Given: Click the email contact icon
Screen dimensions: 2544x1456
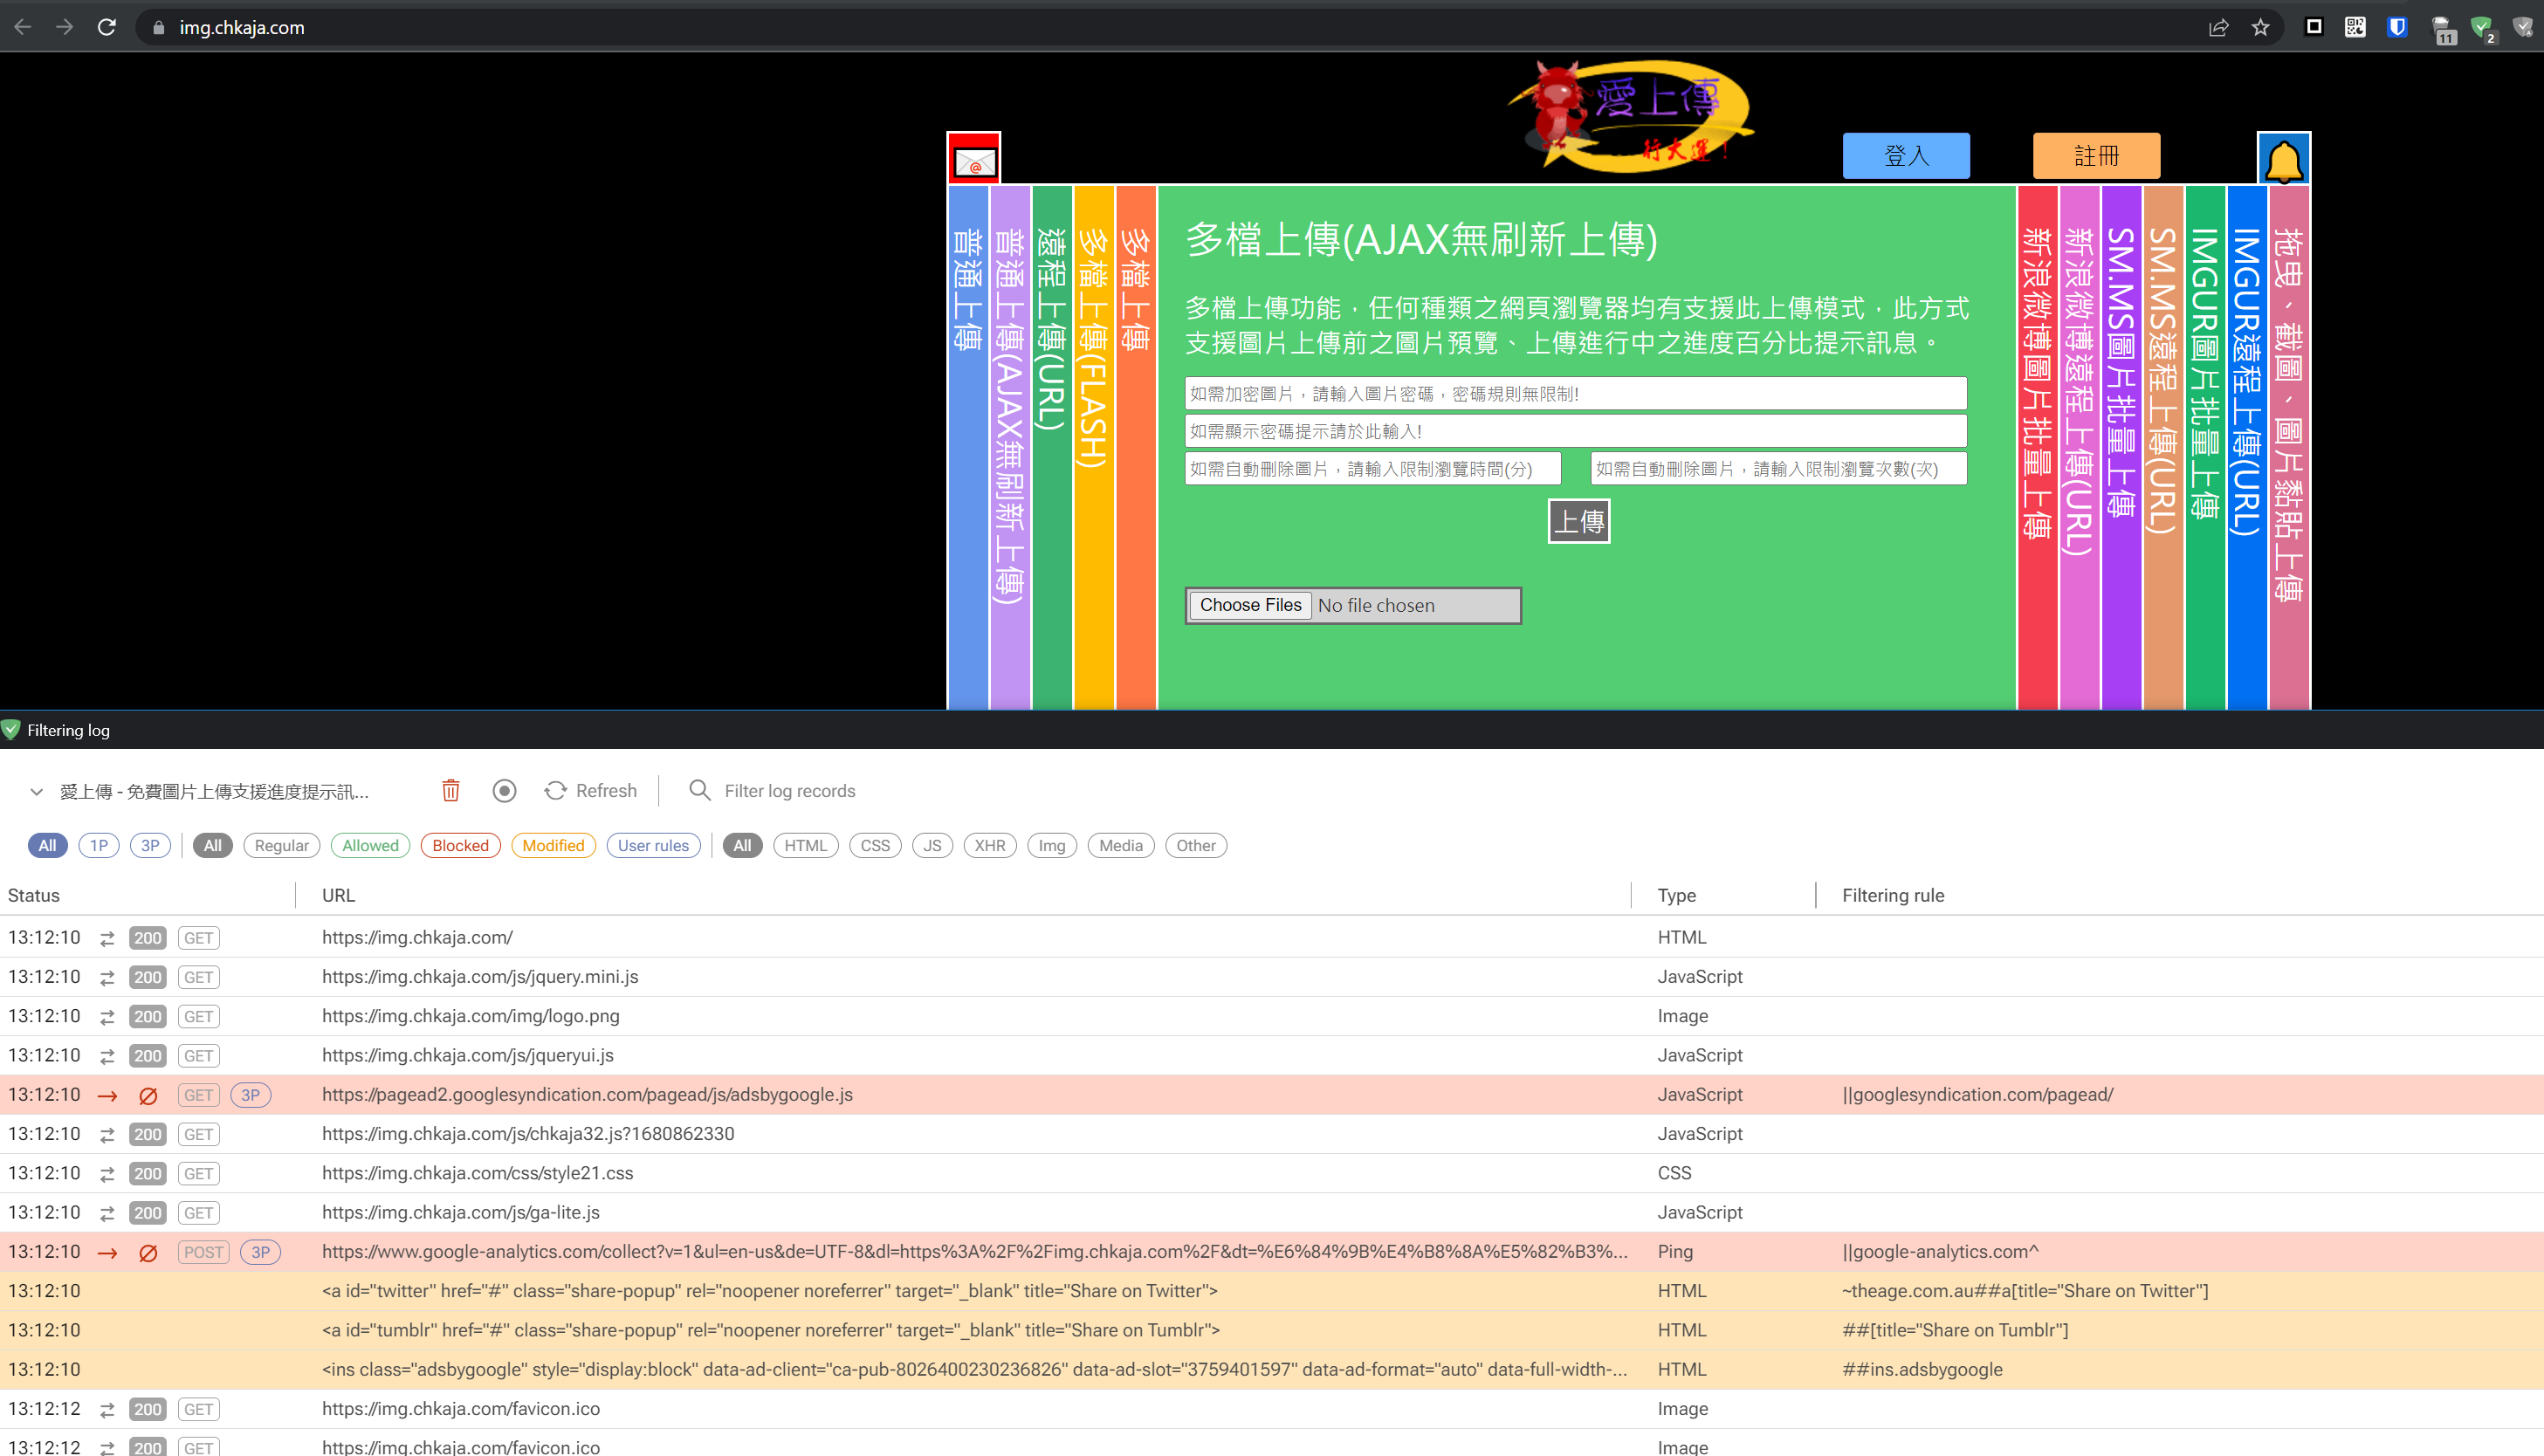Looking at the screenshot, I should tap(974, 158).
